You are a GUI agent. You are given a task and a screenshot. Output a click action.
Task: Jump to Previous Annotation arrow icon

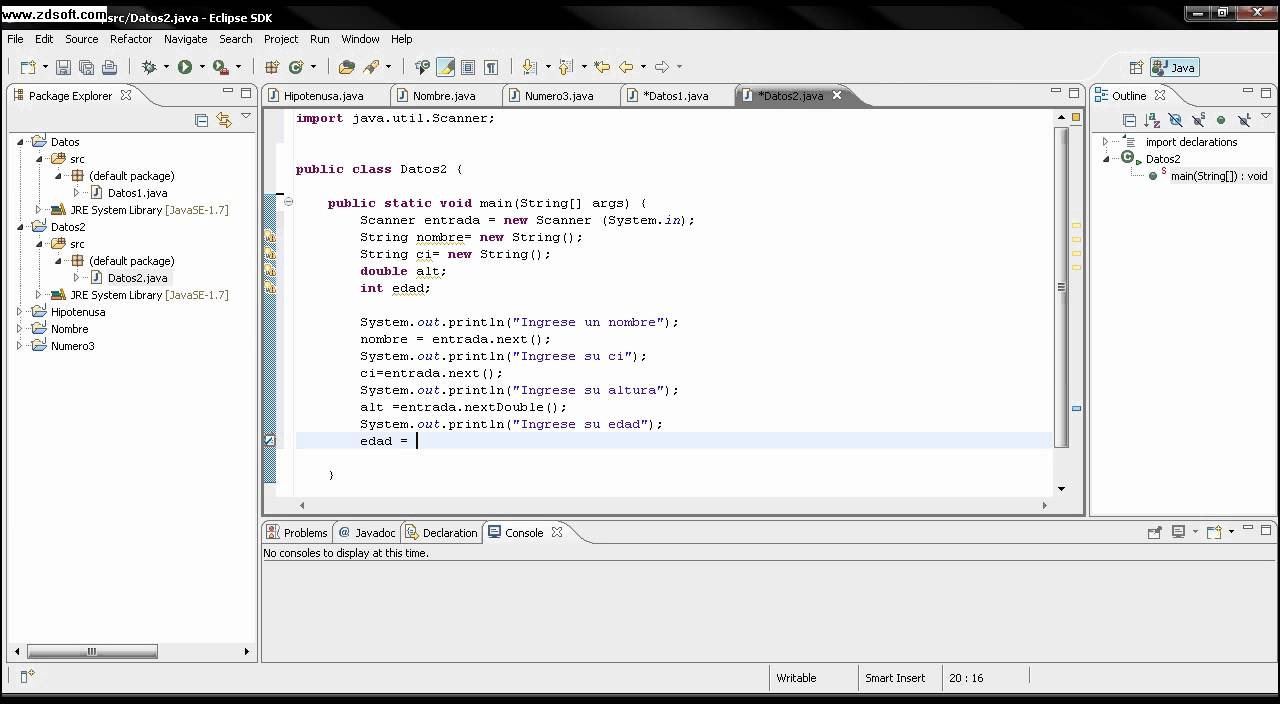[x=565, y=67]
